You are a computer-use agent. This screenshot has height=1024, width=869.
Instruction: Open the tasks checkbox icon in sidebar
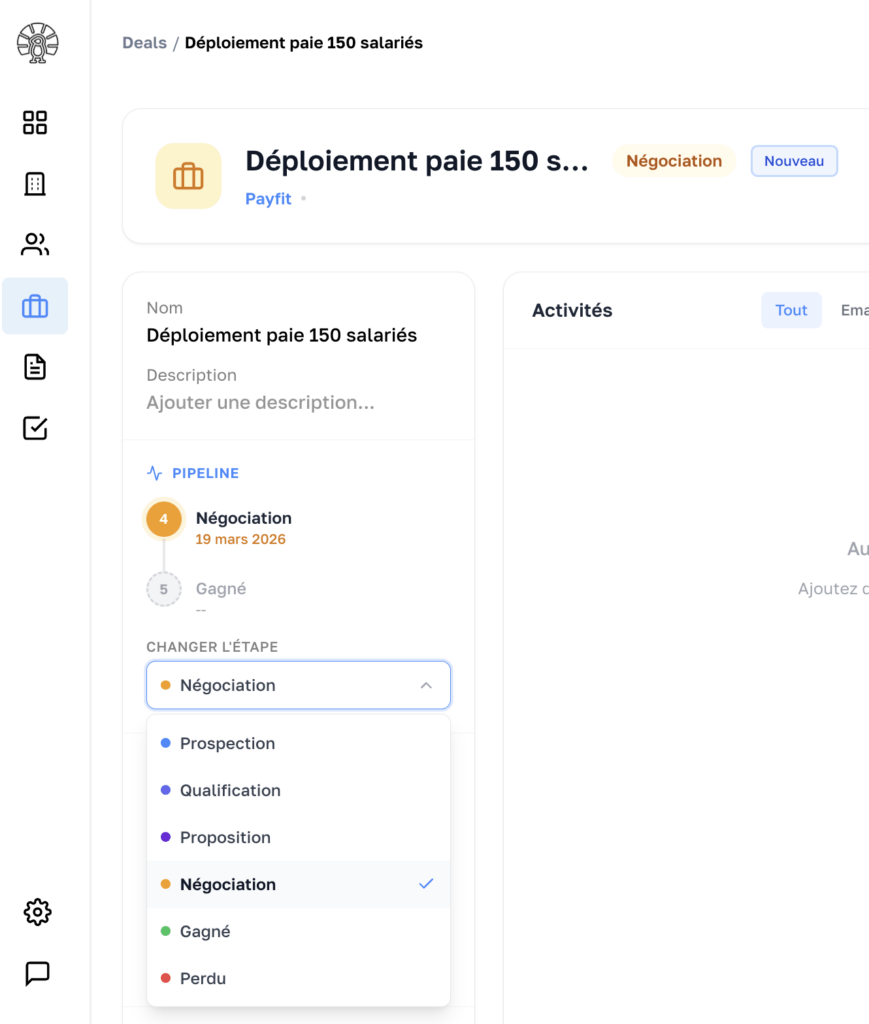coord(35,428)
